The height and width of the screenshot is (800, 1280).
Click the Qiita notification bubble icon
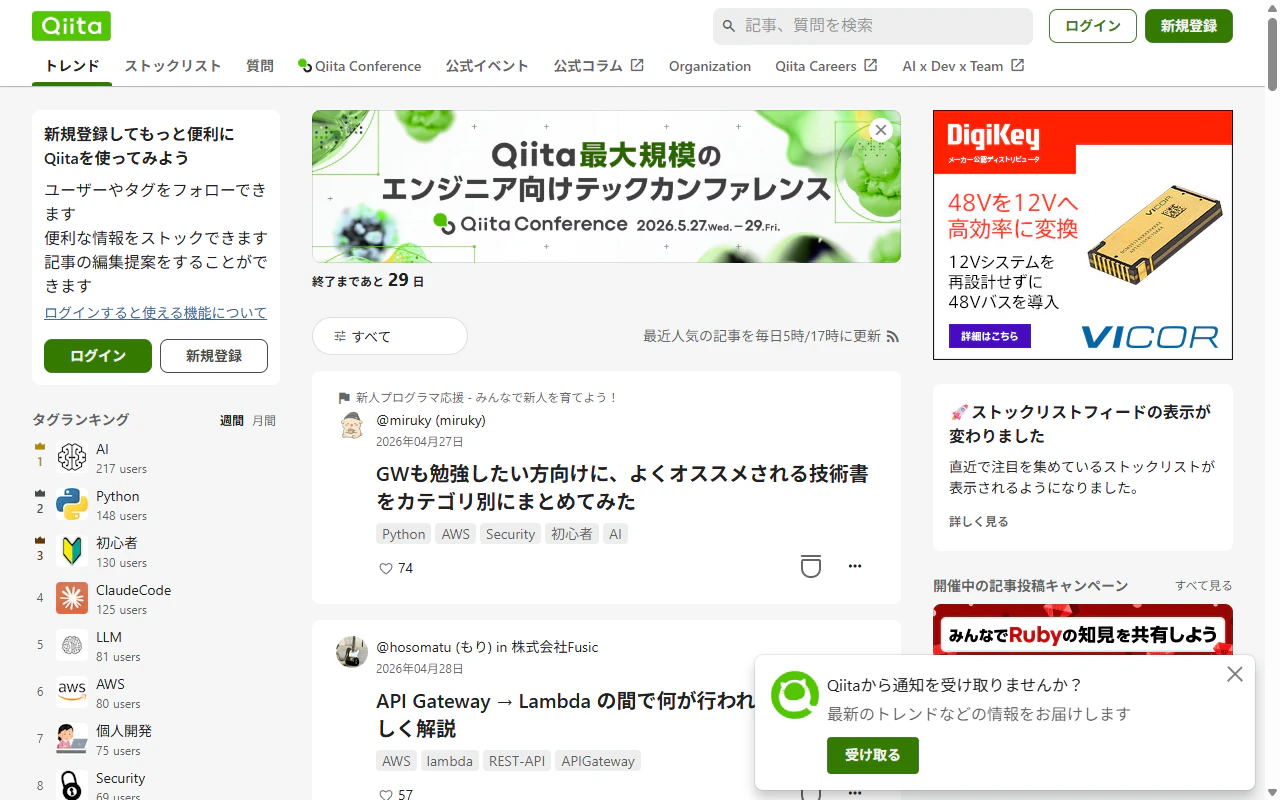click(x=795, y=695)
